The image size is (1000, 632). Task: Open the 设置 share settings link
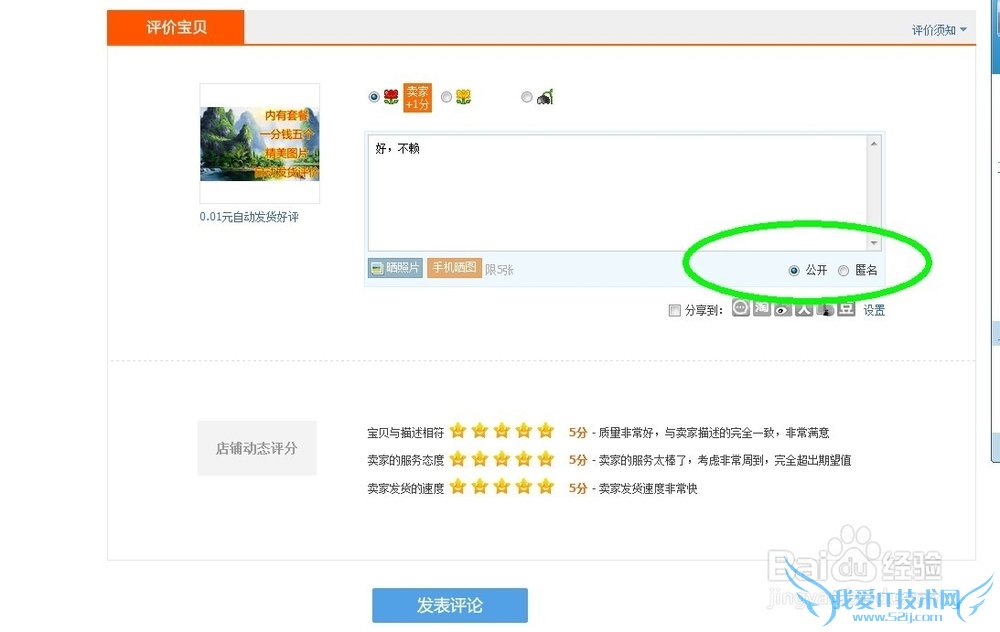(874, 311)
